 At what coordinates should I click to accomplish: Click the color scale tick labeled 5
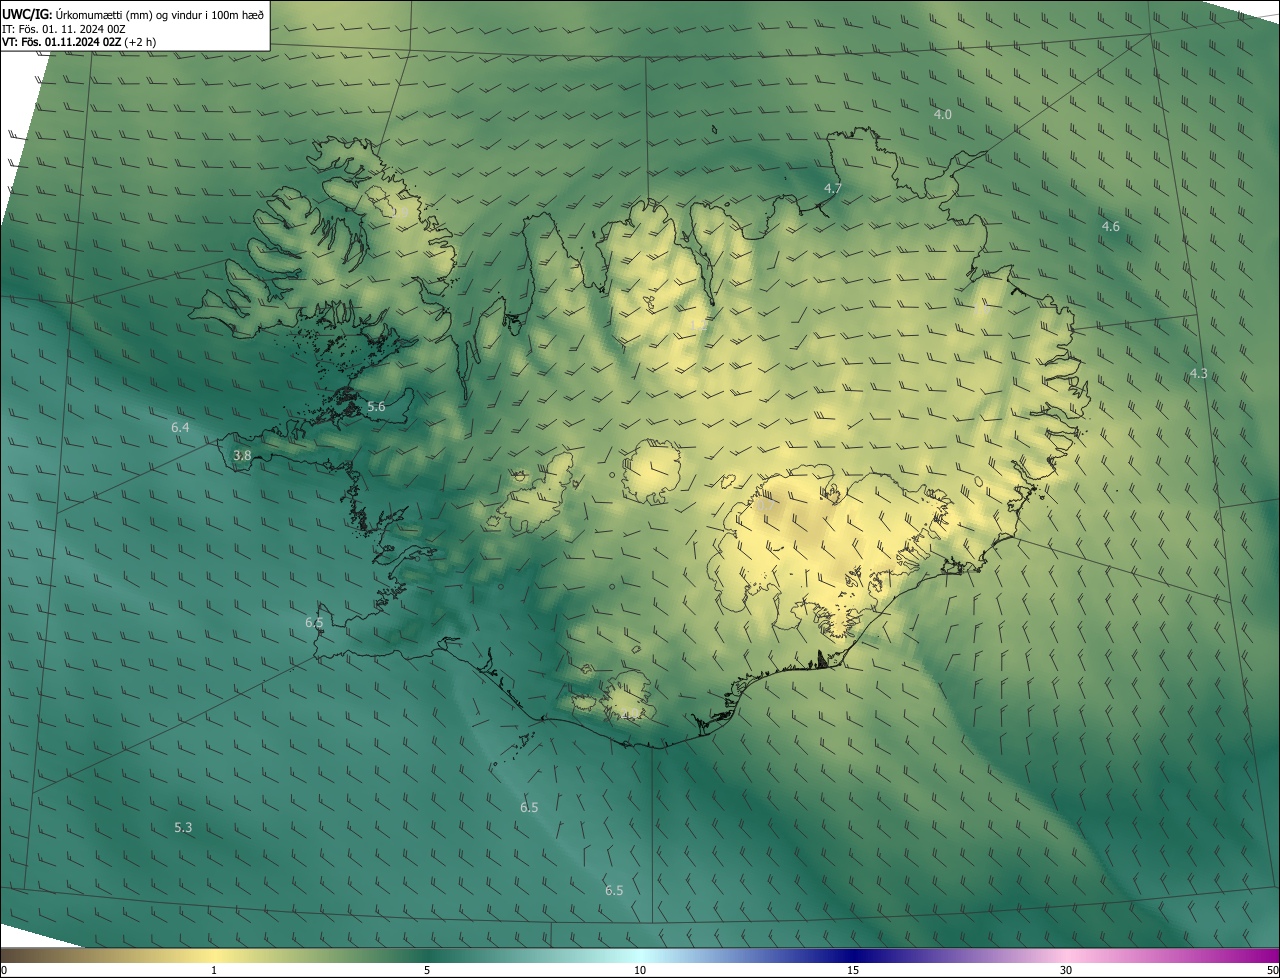tap(427, 970)
